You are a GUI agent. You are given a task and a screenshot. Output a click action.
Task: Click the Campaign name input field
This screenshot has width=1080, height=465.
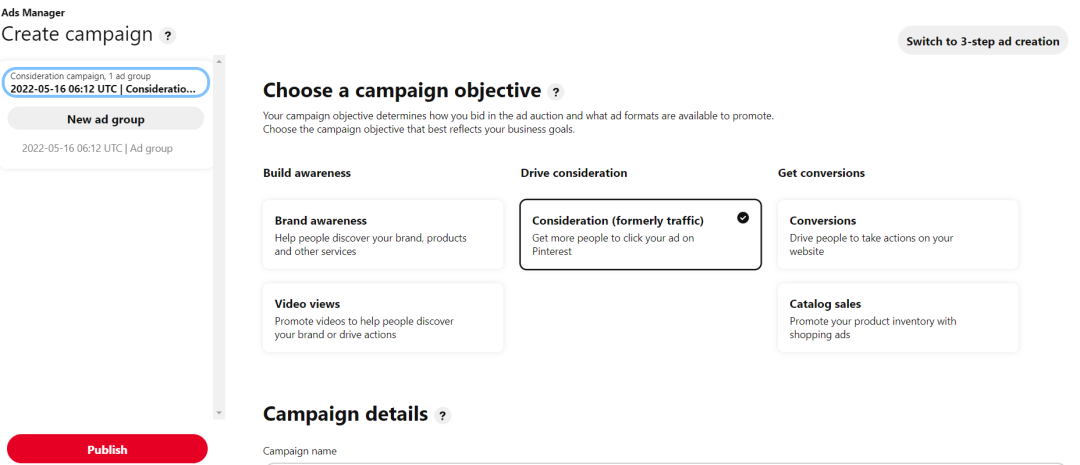[665, 463]
